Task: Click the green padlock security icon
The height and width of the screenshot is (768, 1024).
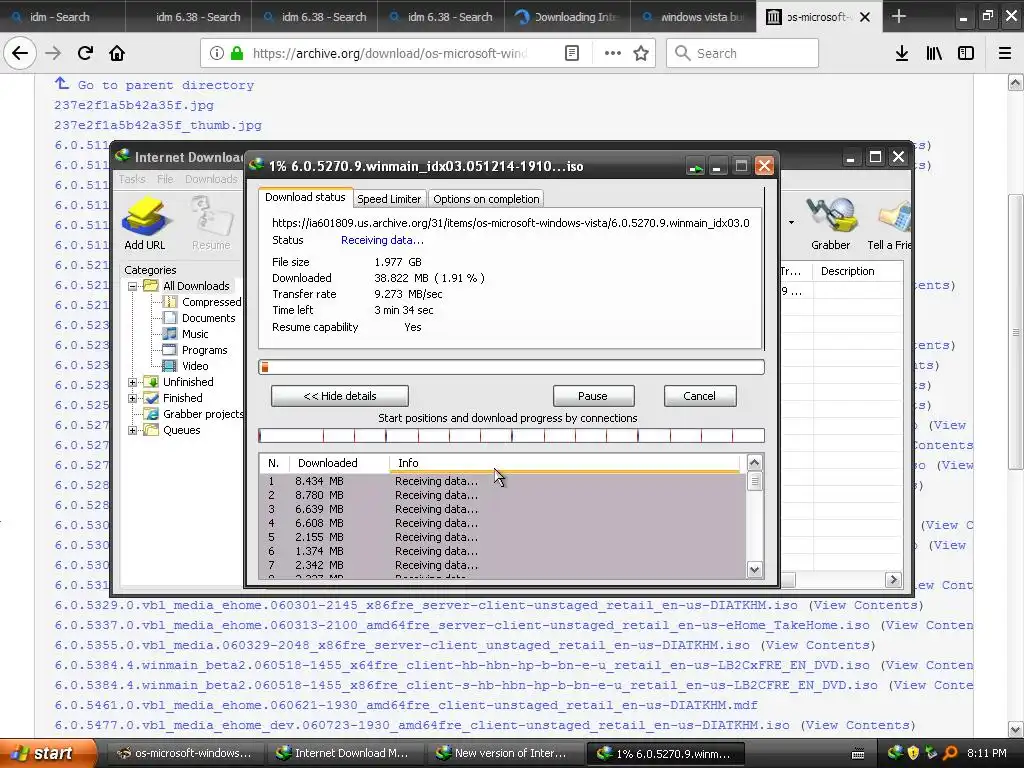Action: point(237,54)
